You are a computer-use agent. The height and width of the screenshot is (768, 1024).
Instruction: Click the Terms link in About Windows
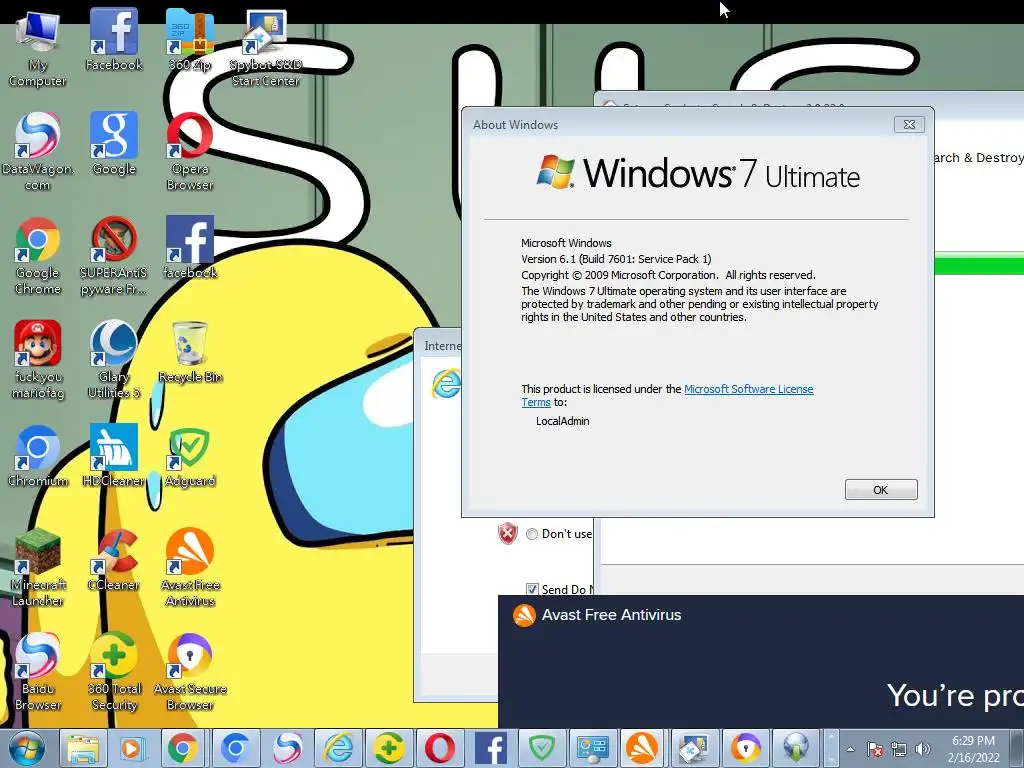pyautogui.click(x=536, y=402)
